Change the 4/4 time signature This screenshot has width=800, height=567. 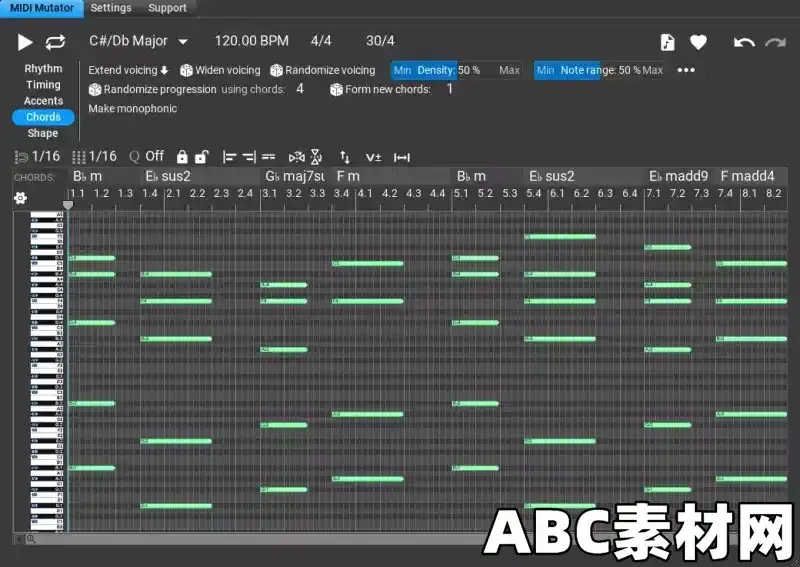[321, 41]
